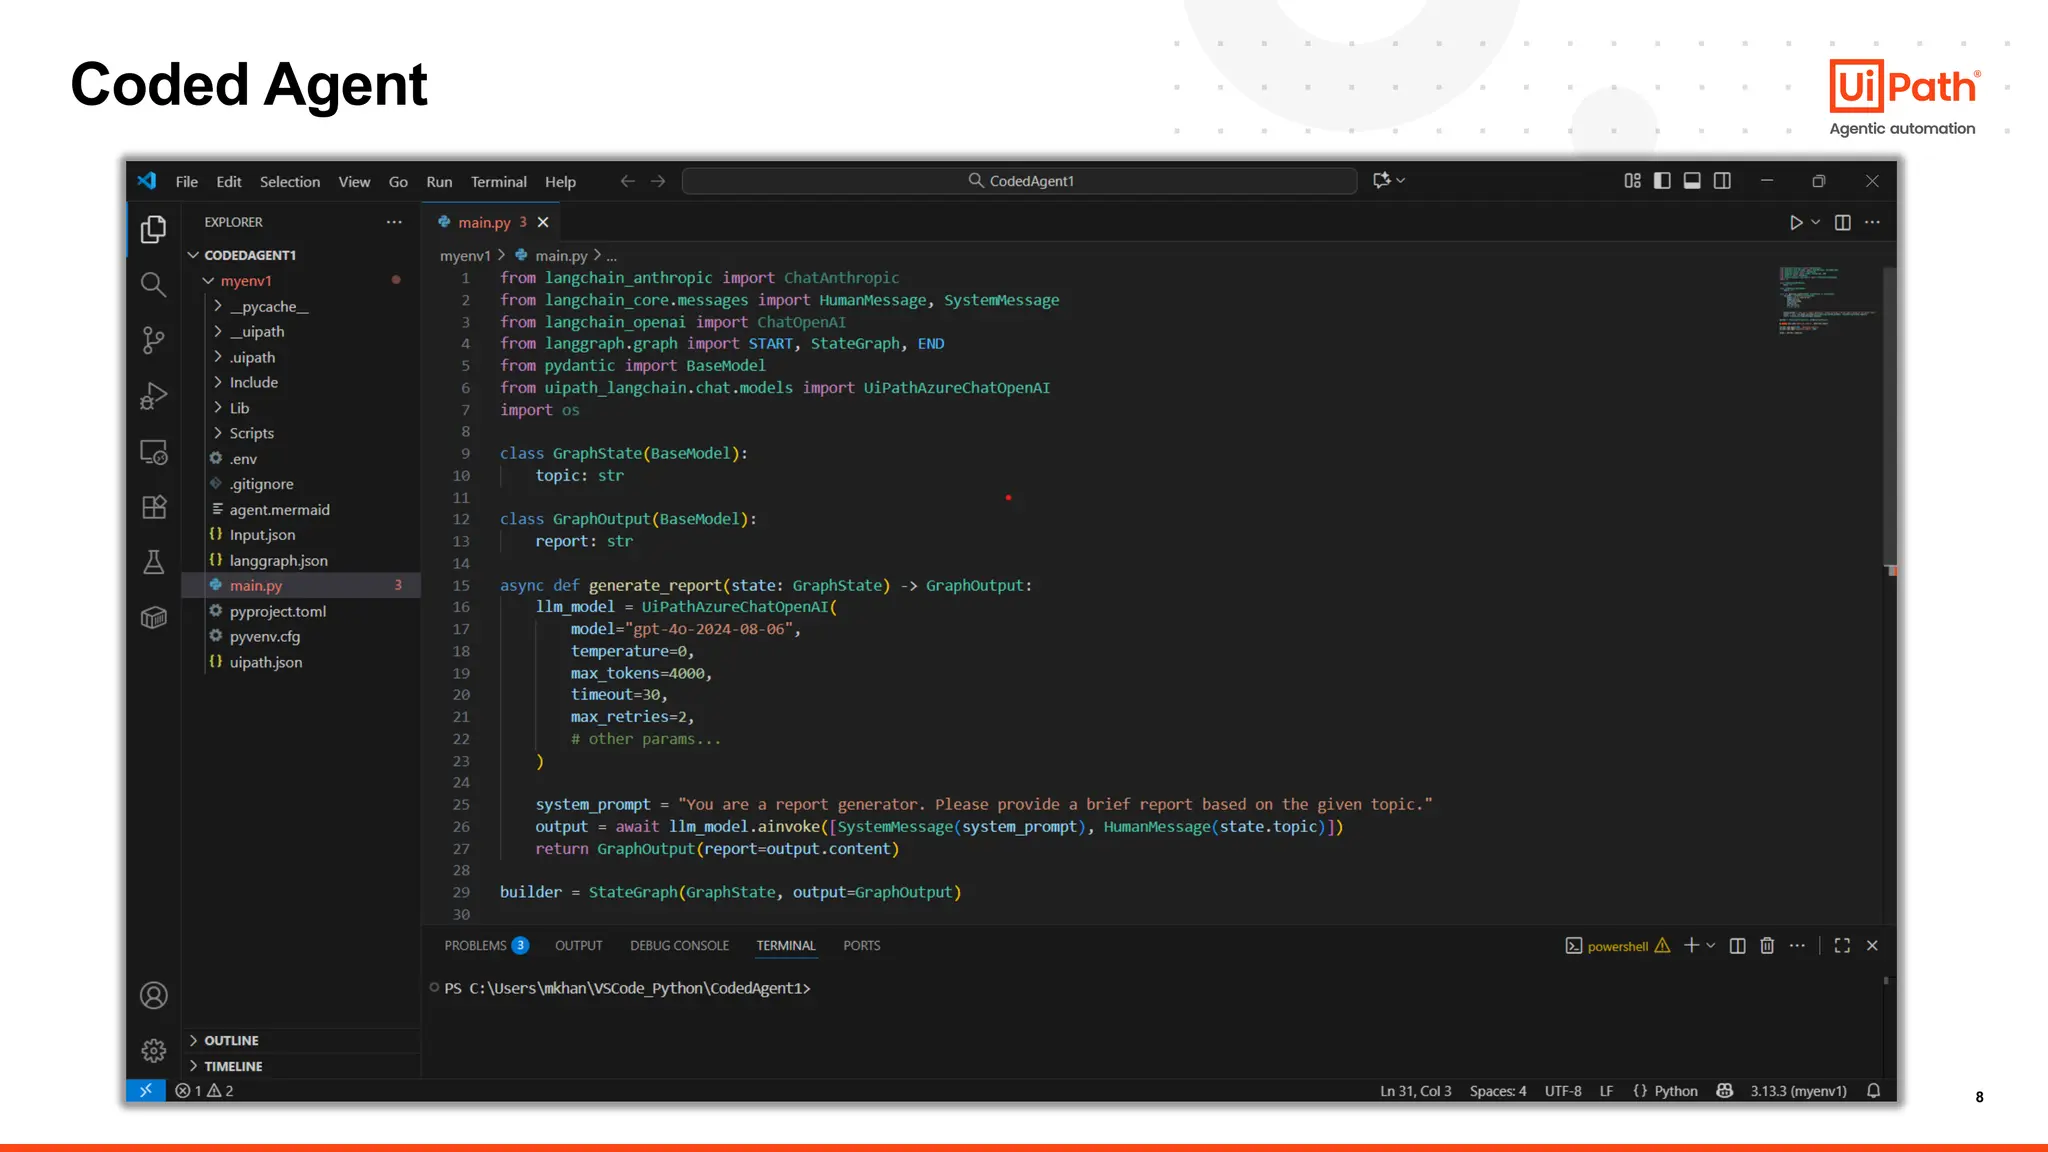Open the Terminal menu
The image size is (2048, 1152).
coord(498,182)
